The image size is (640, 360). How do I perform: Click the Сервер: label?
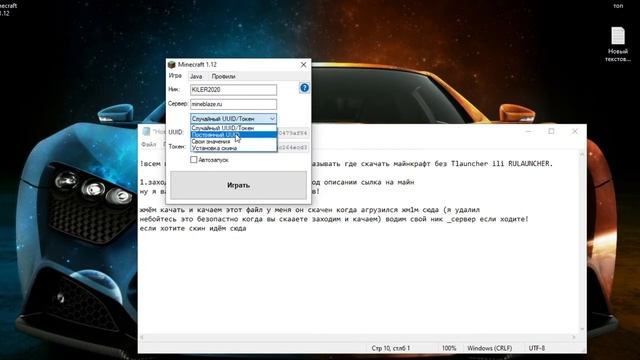click(178, 104)
